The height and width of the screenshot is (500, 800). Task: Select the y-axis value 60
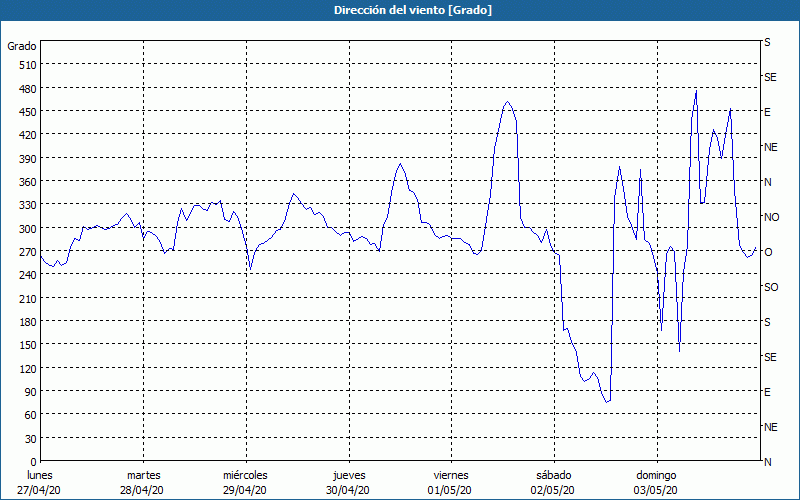[31, 415]
